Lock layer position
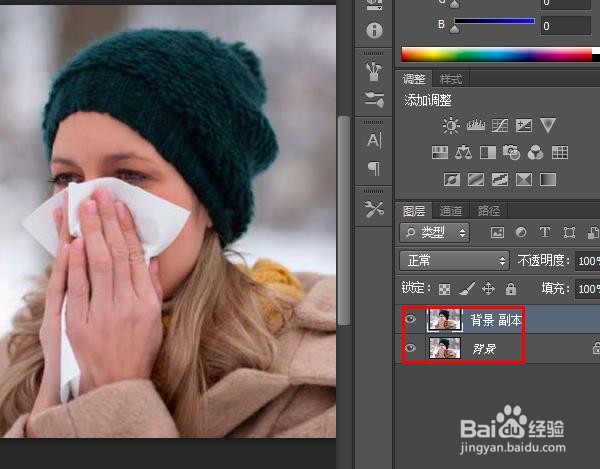This screenshot has height=469, width=600. coord(488,288)
